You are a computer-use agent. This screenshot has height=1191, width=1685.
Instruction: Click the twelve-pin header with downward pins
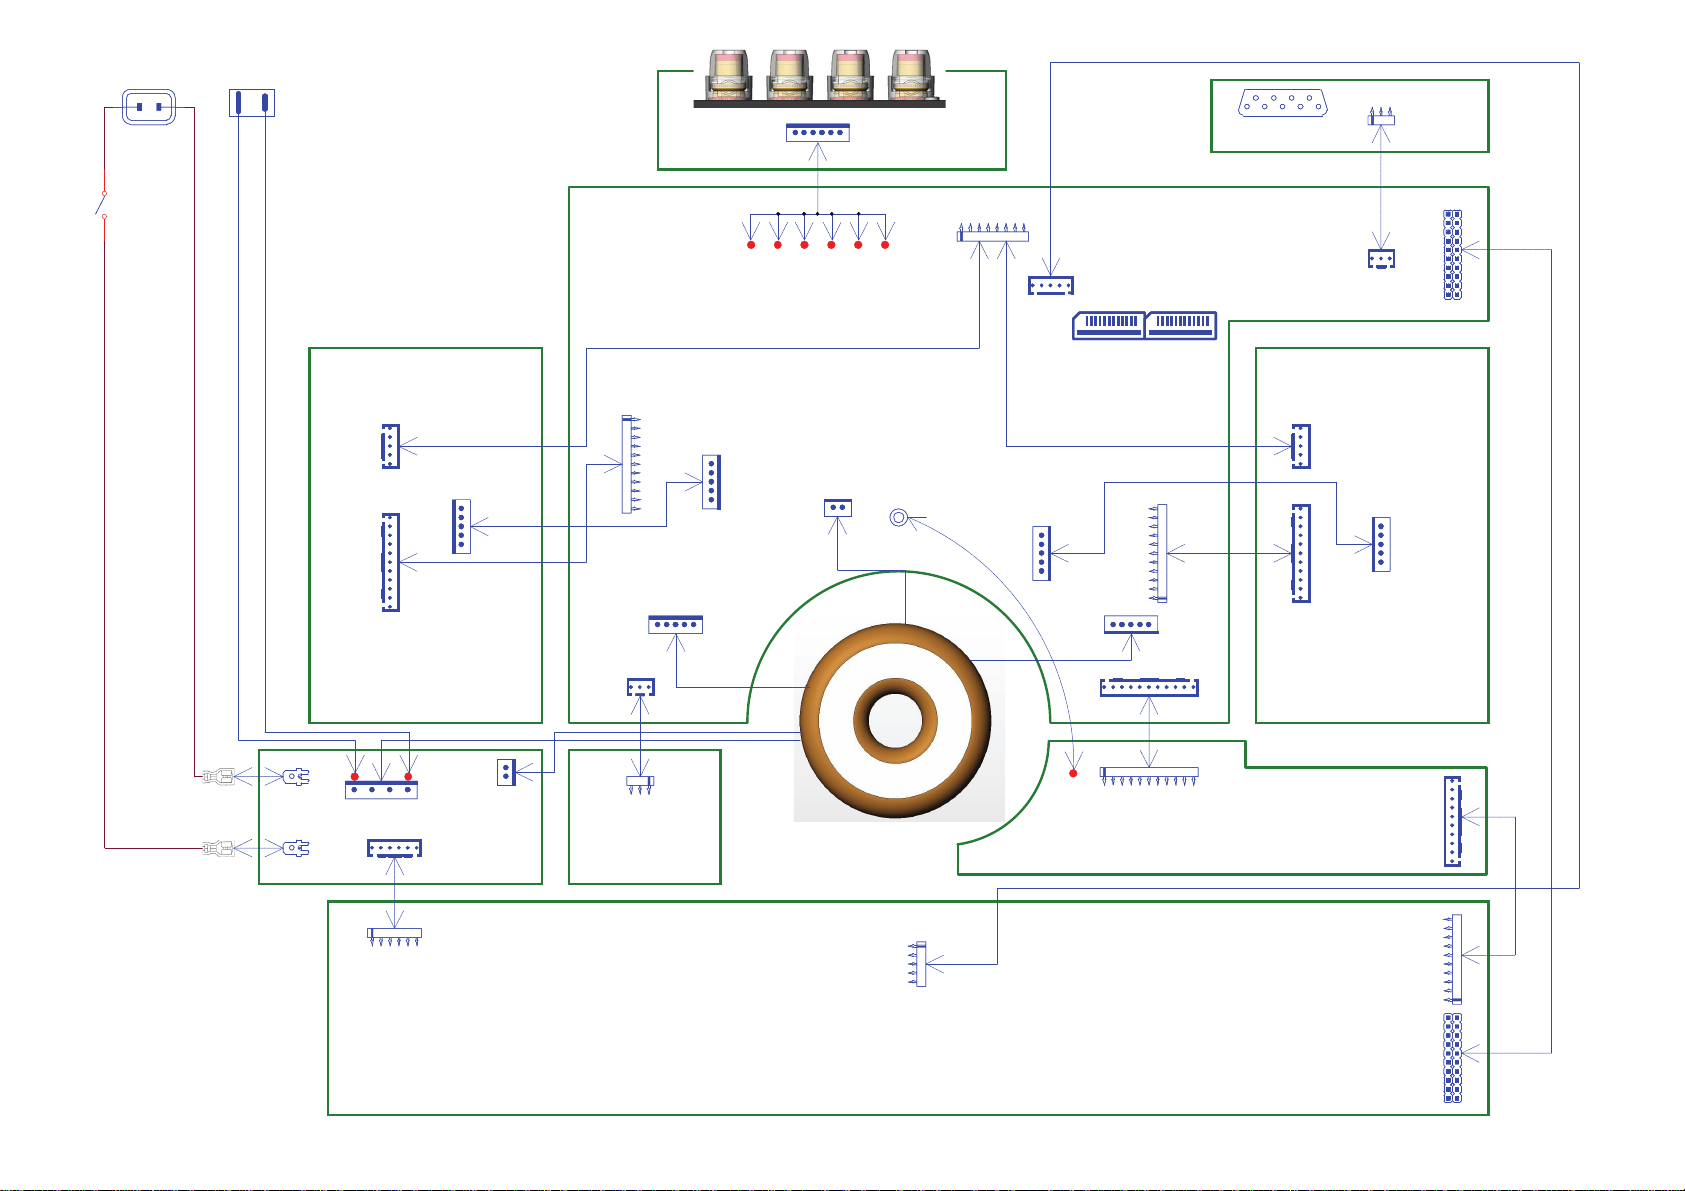pyautogui.click(x=1149, y=776)
